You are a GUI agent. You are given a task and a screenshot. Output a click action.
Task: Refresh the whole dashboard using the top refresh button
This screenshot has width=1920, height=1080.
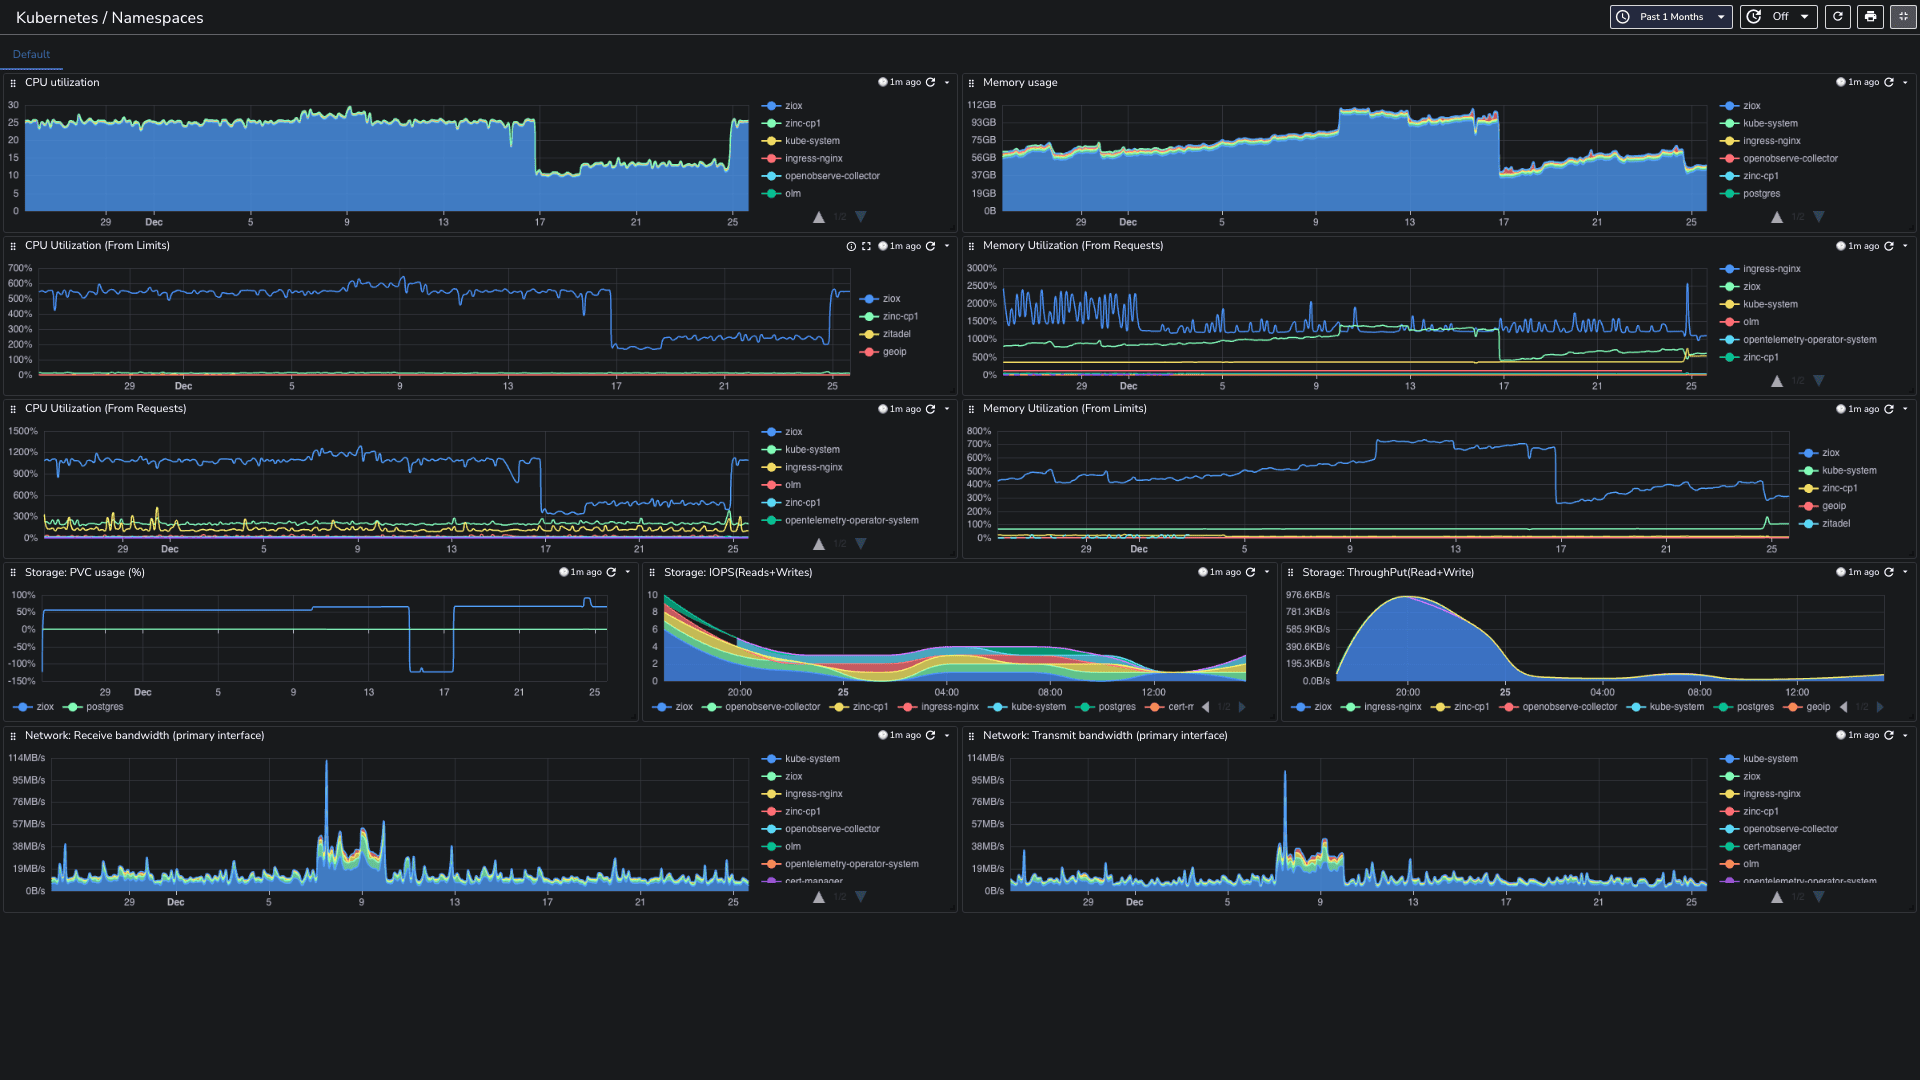coord(1838,17)
